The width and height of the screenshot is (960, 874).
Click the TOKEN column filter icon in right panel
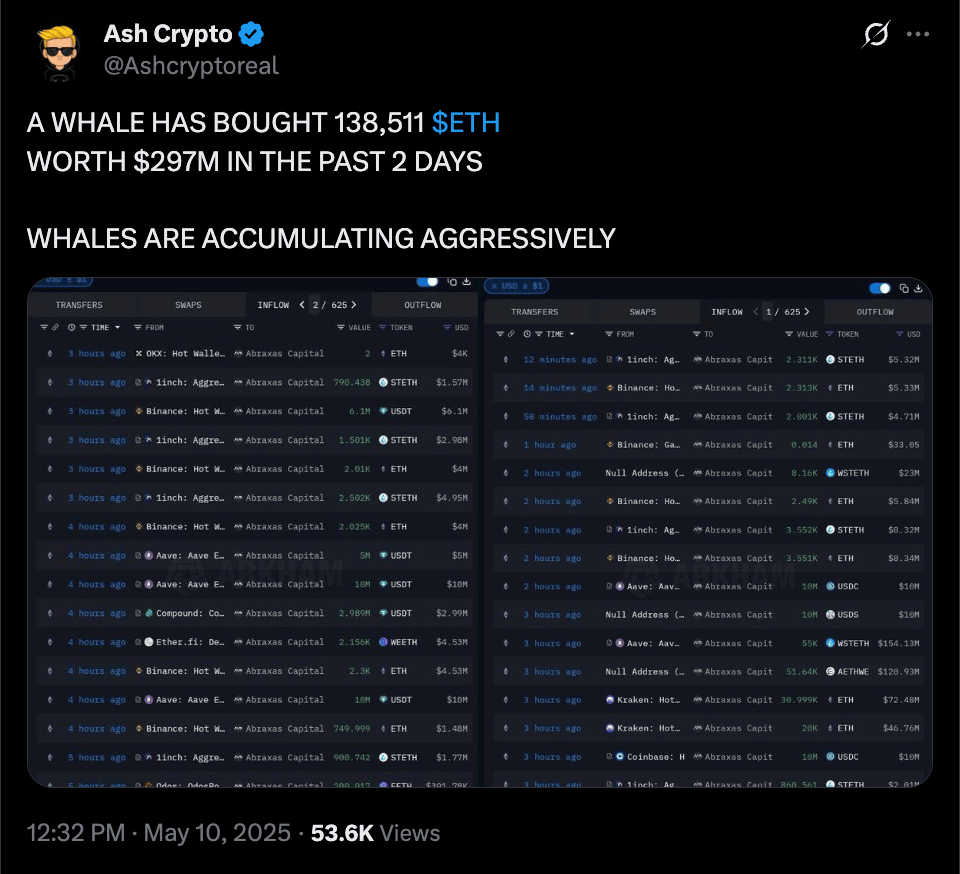tap(829, 334)
